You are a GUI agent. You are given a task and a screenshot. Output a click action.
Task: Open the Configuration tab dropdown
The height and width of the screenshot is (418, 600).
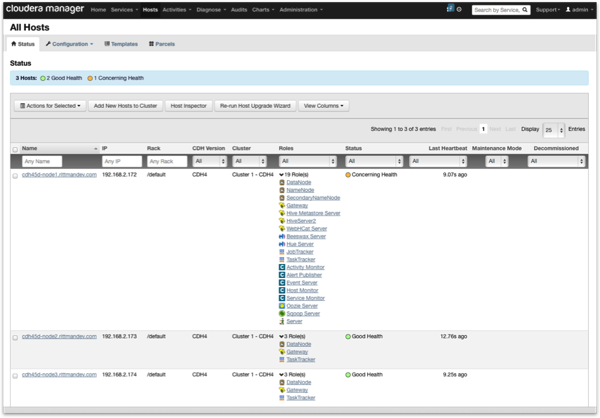[x=69, y=44]
